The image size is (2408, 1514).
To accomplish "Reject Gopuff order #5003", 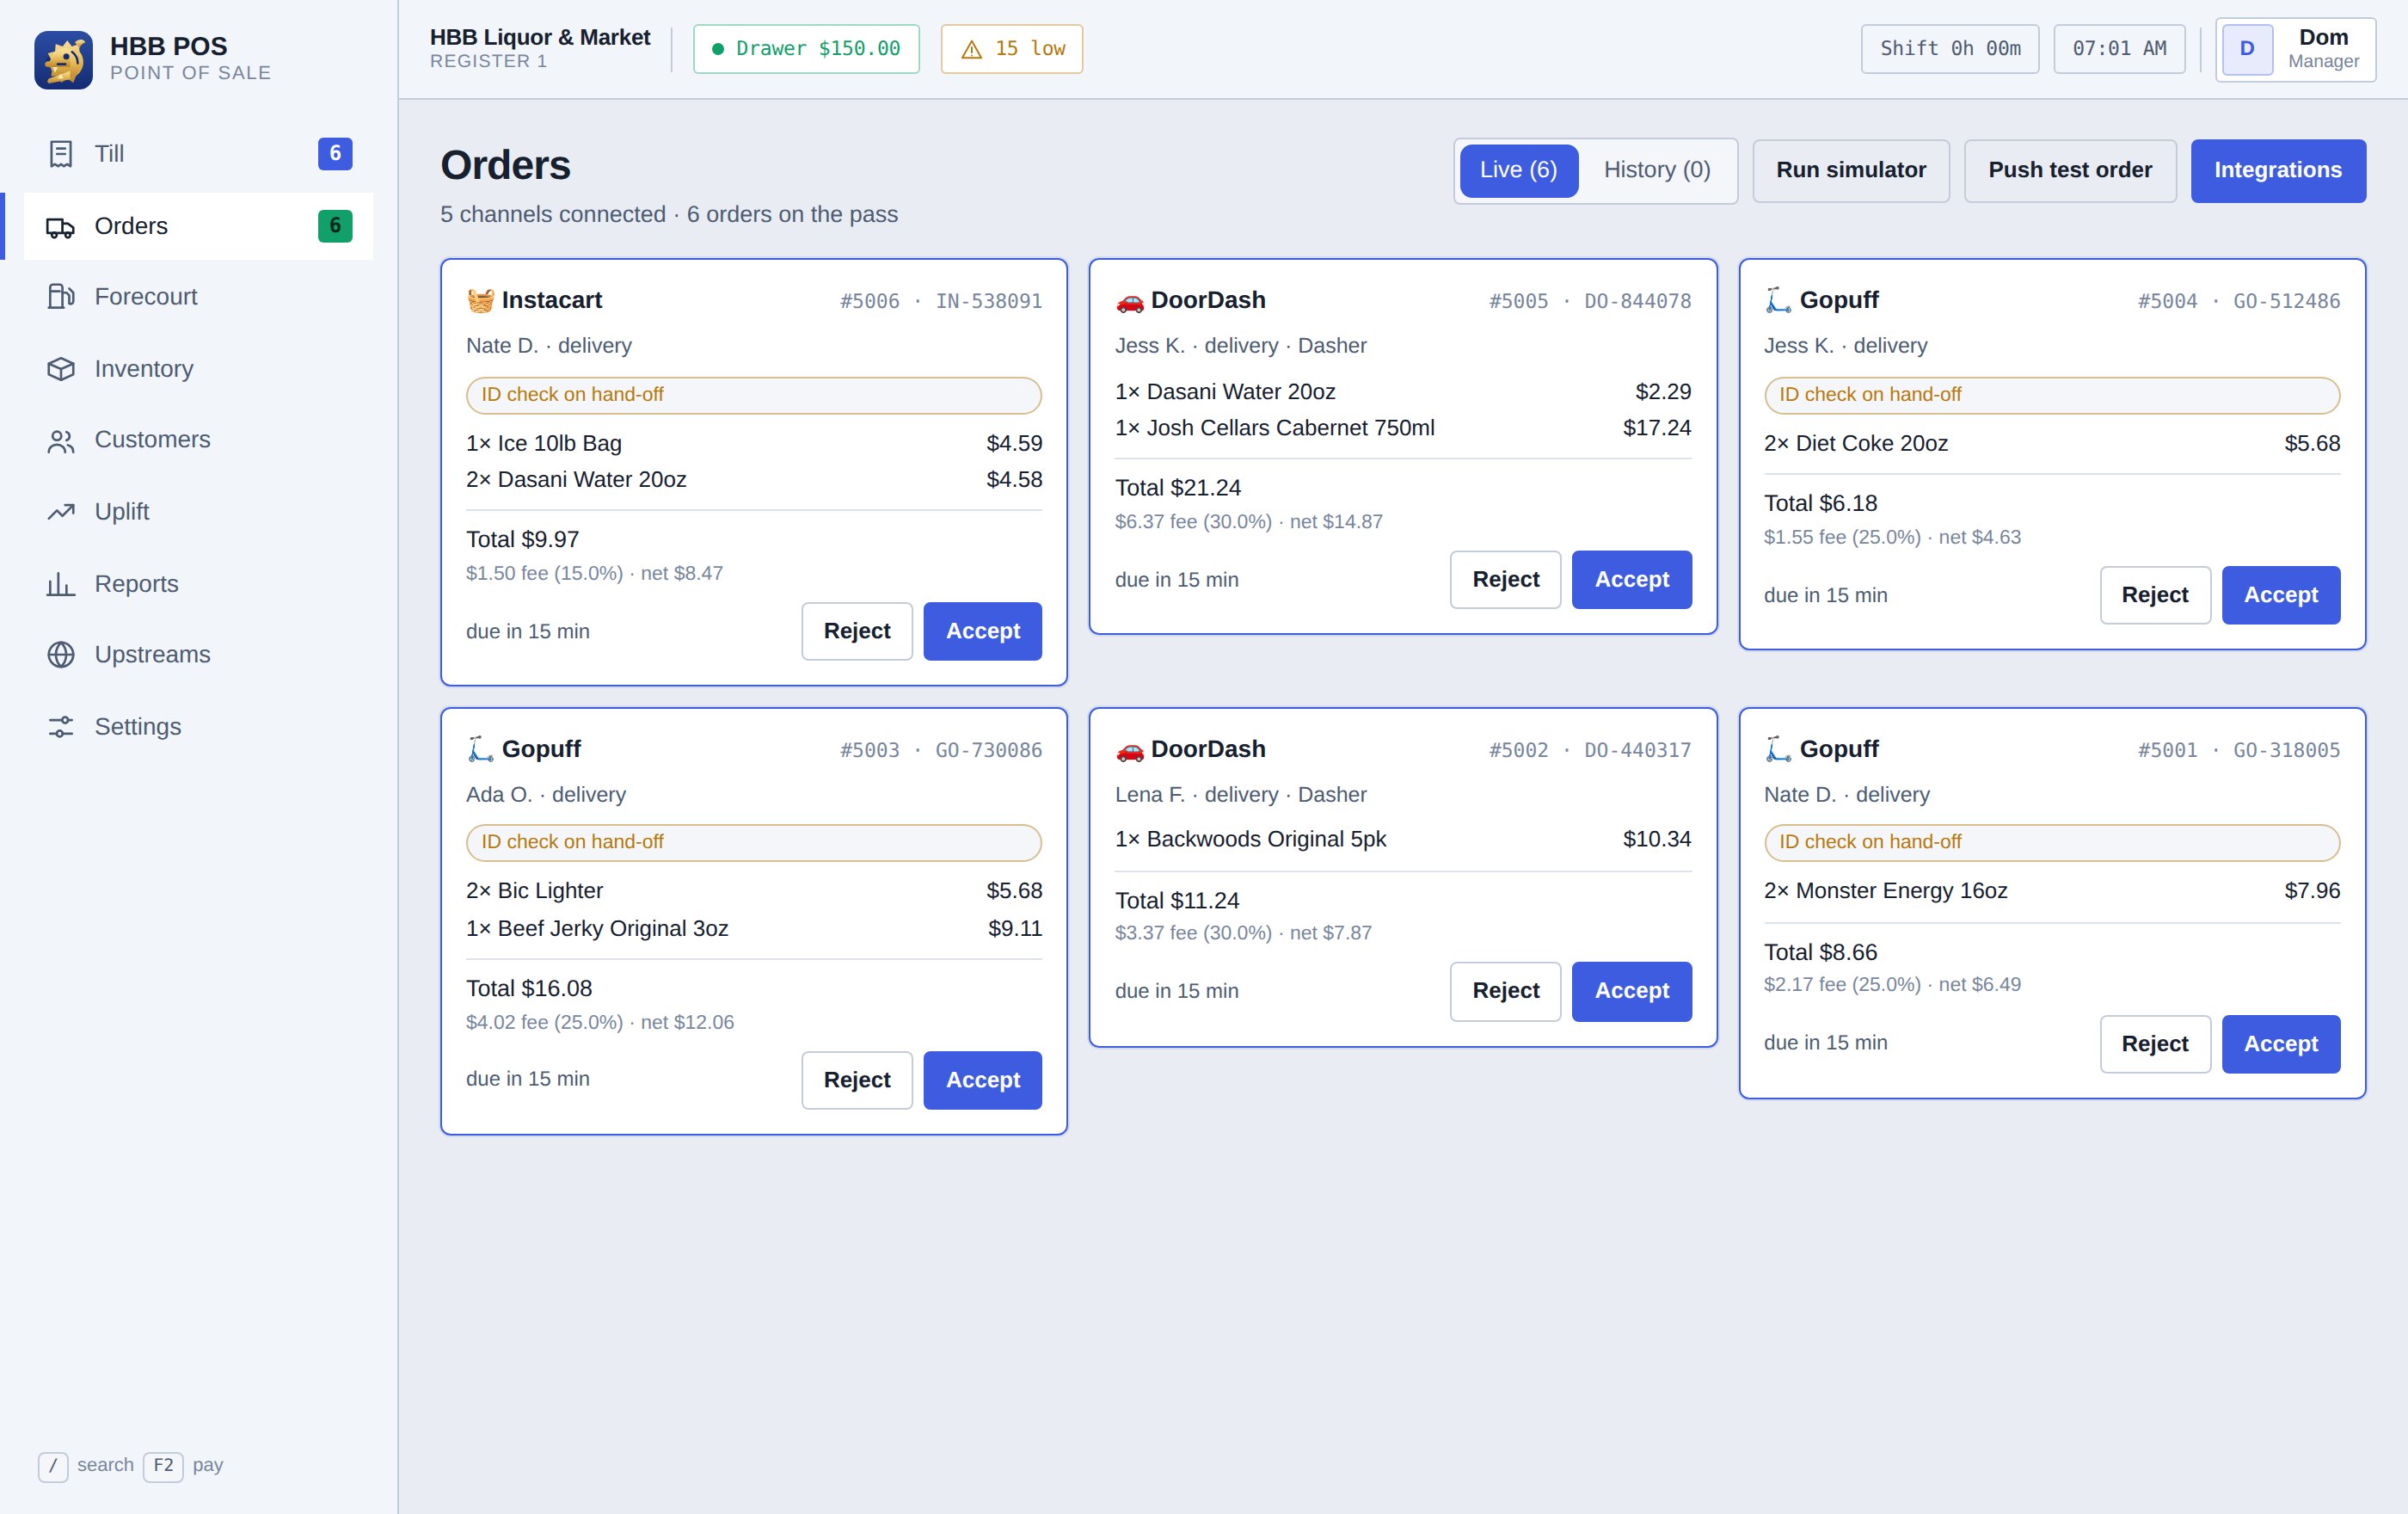I will 857,1080.
